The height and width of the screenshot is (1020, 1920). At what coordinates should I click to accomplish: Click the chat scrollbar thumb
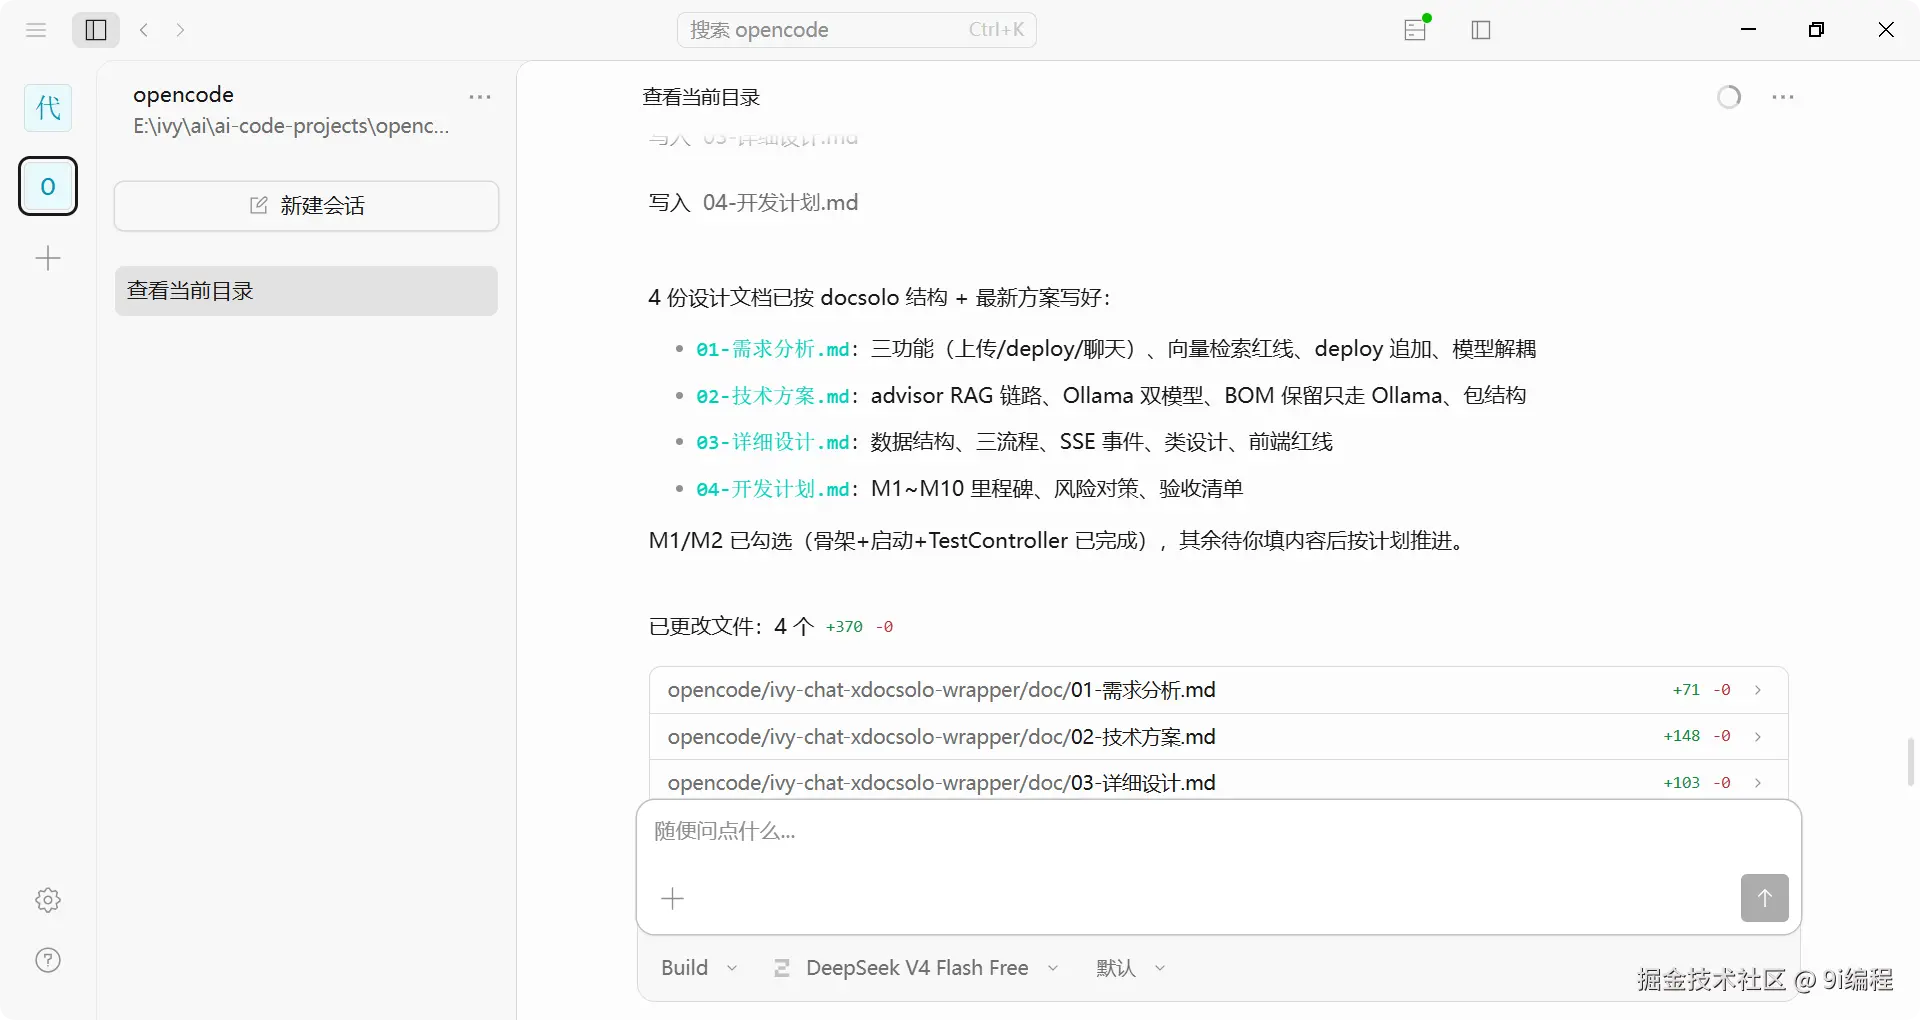point(1910,762)
